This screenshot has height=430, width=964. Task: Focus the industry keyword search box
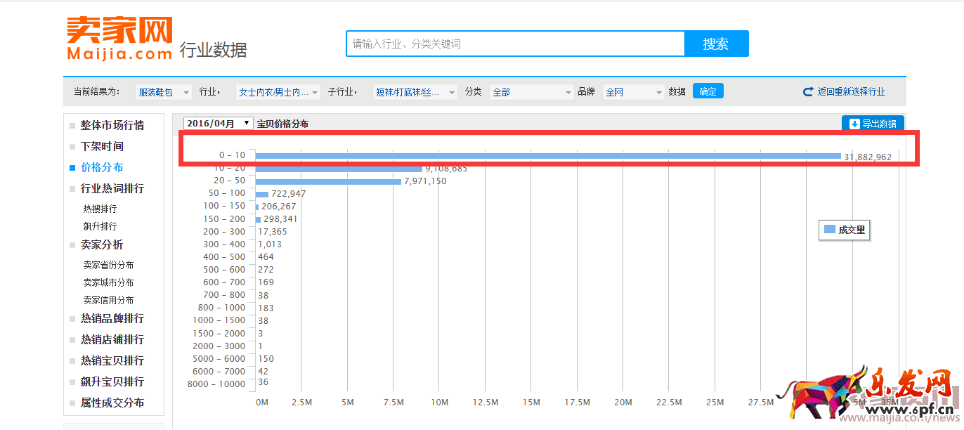[515, 44]
